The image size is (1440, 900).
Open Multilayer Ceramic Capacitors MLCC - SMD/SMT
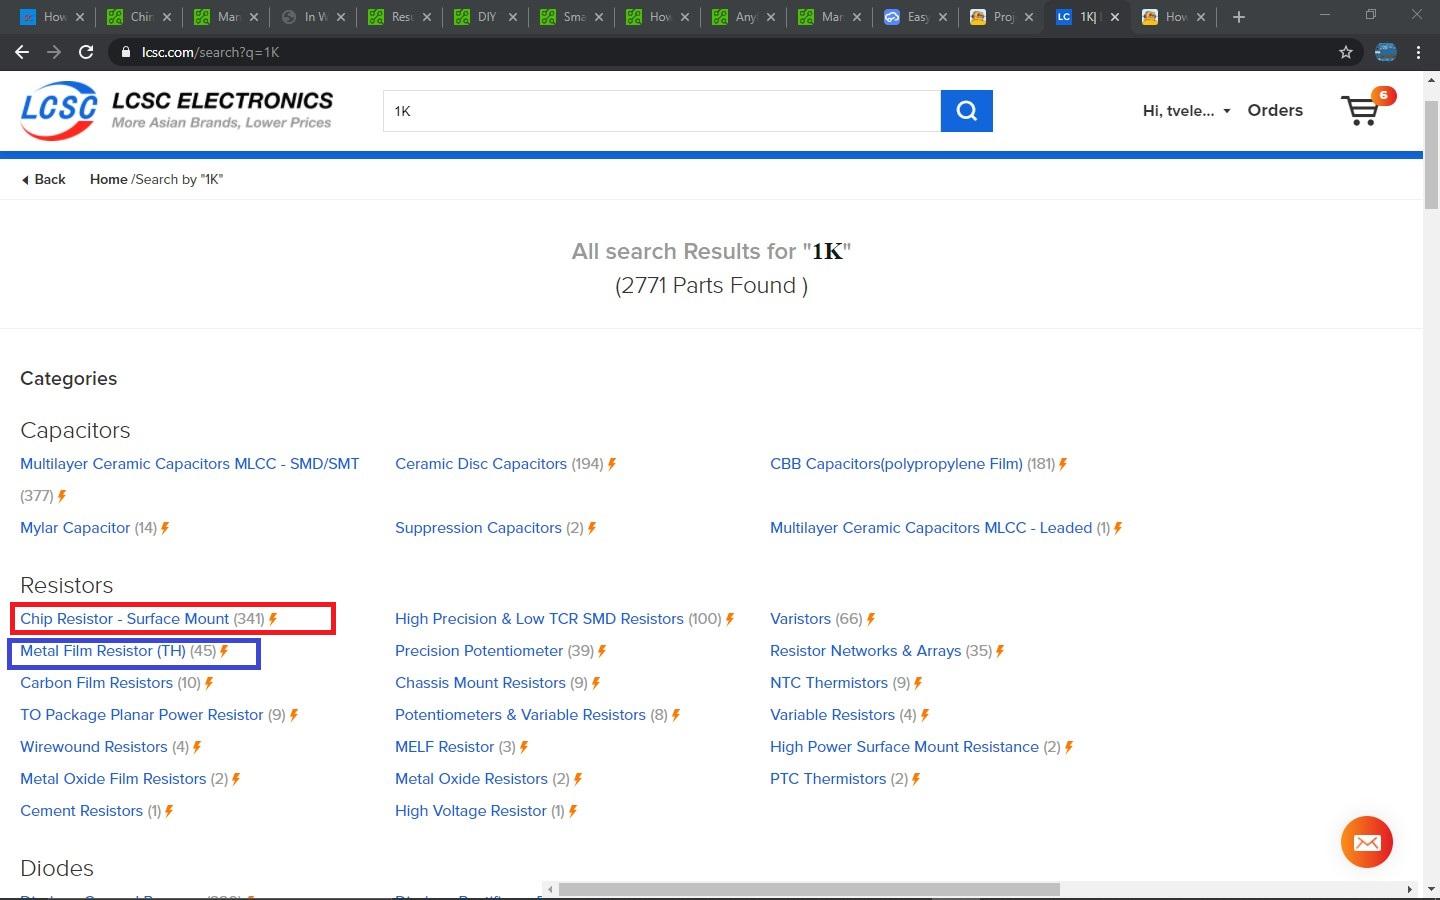[x=189, y=464]
